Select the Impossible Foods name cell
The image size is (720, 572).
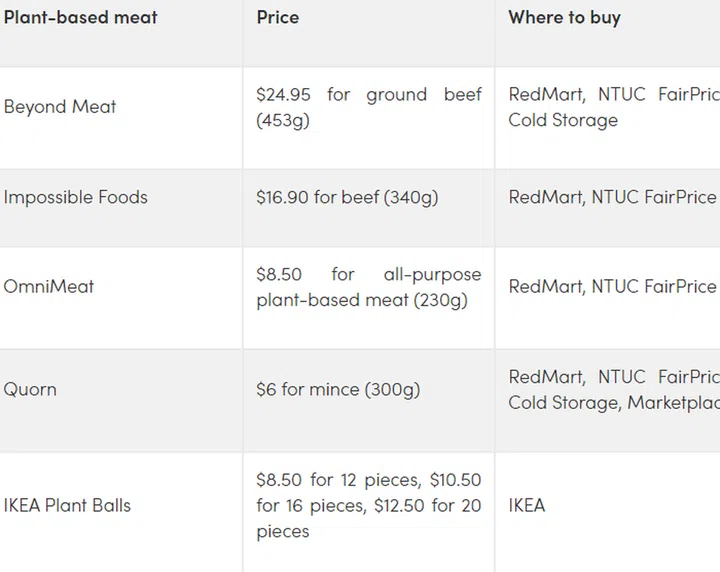75,197
